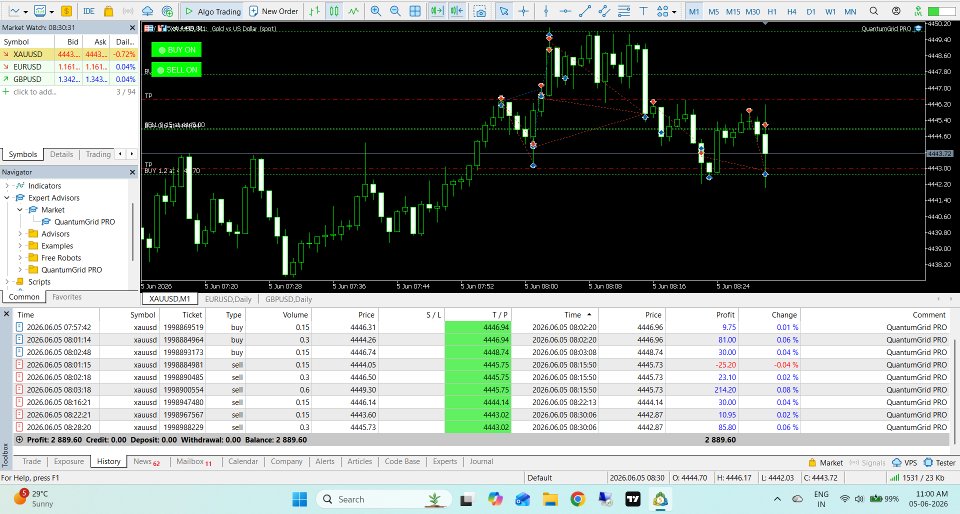This screenshot has width=960, height=514.
Task: Open Chrome from the taskbar
Action: pyautogui.click(x=577, y=499)
